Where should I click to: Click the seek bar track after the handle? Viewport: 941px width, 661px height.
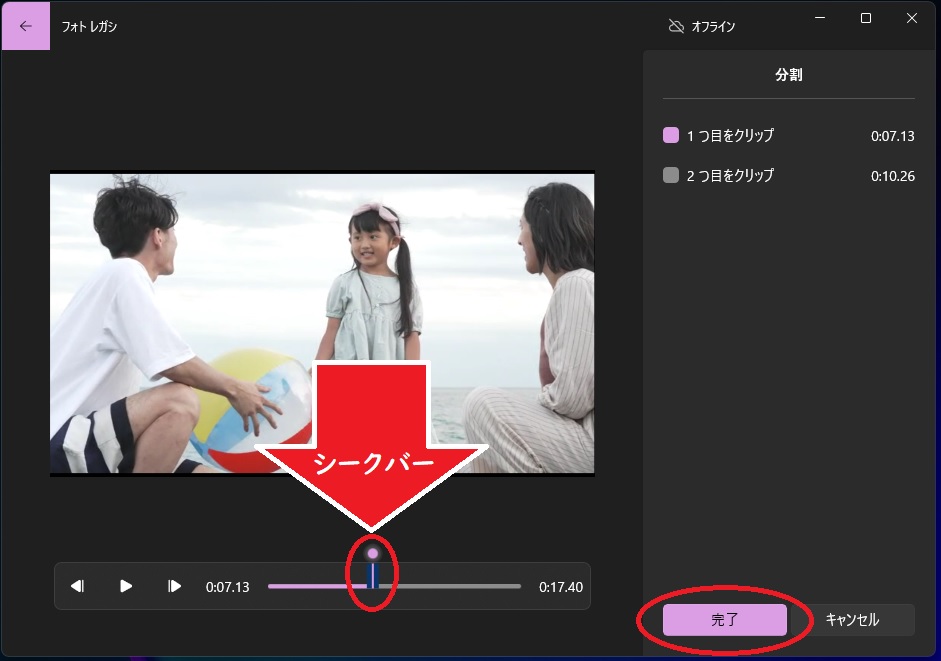pos(450,586)
